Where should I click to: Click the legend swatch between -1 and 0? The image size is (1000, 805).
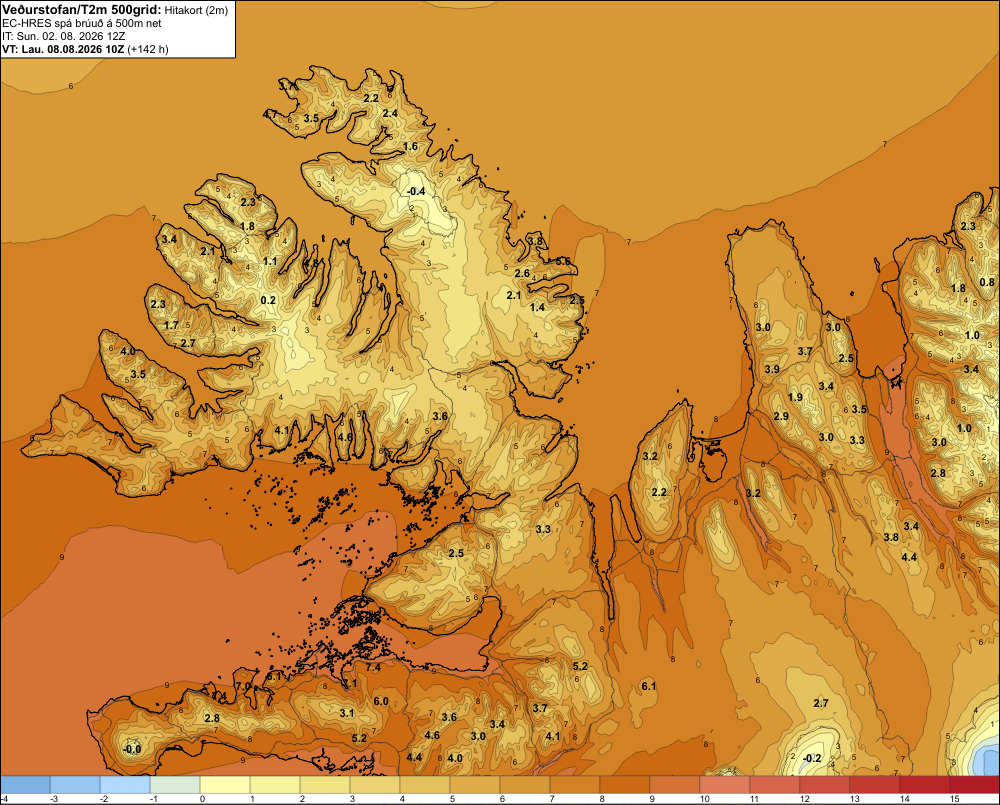click(x=175, y=785)
